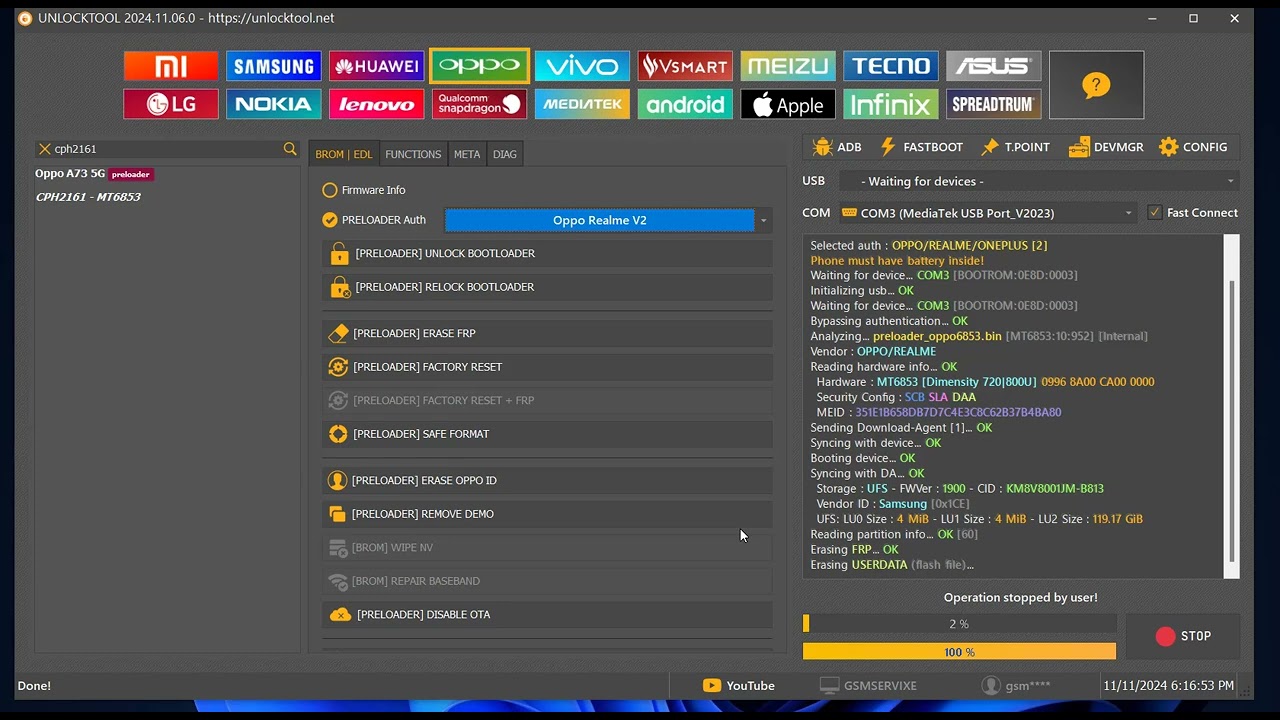Viewport: 1280px width, 720px height.
Task: Select the Vsmart brand tile
Action: tap(685, 66)
